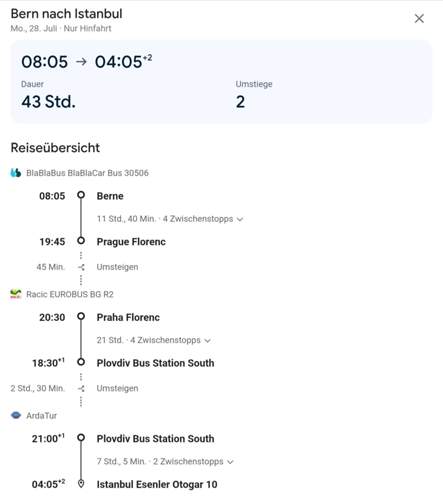The width and height of the screenshot is (443, 500).
Task: Click the Istanbul Esenler Otogar 10 stop
Action: pos(157,484)
